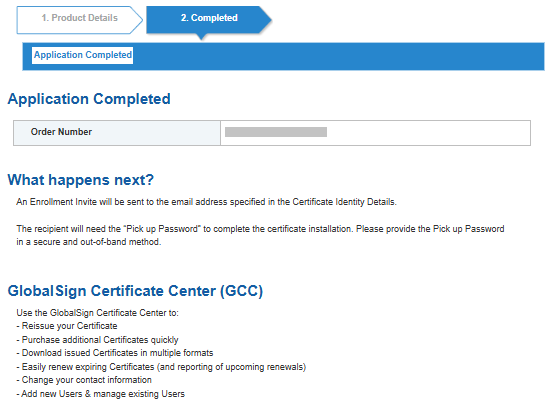The height and width of the screenshot is (408, 553).
Task: Click the Enrollment Invite sentence
Action: click(206, 202)
